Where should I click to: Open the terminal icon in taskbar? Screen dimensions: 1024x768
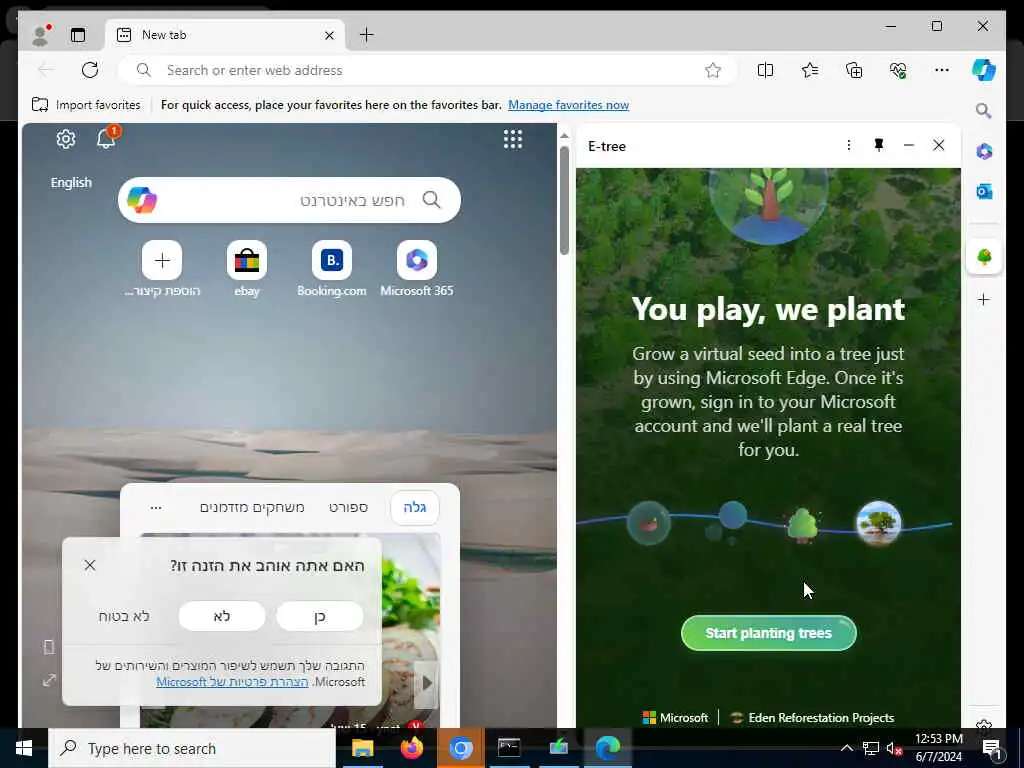pos(509,748)
